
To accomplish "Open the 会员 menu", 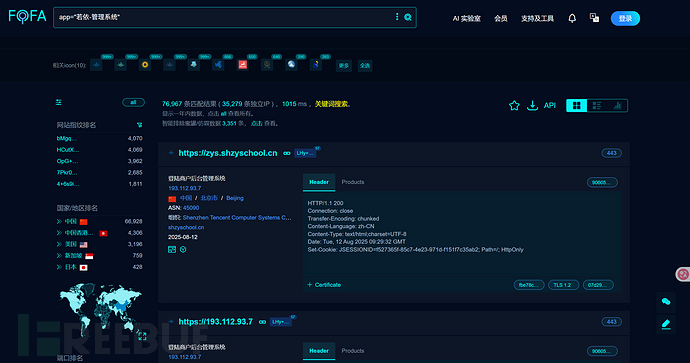I will click(x=501, y=18).
